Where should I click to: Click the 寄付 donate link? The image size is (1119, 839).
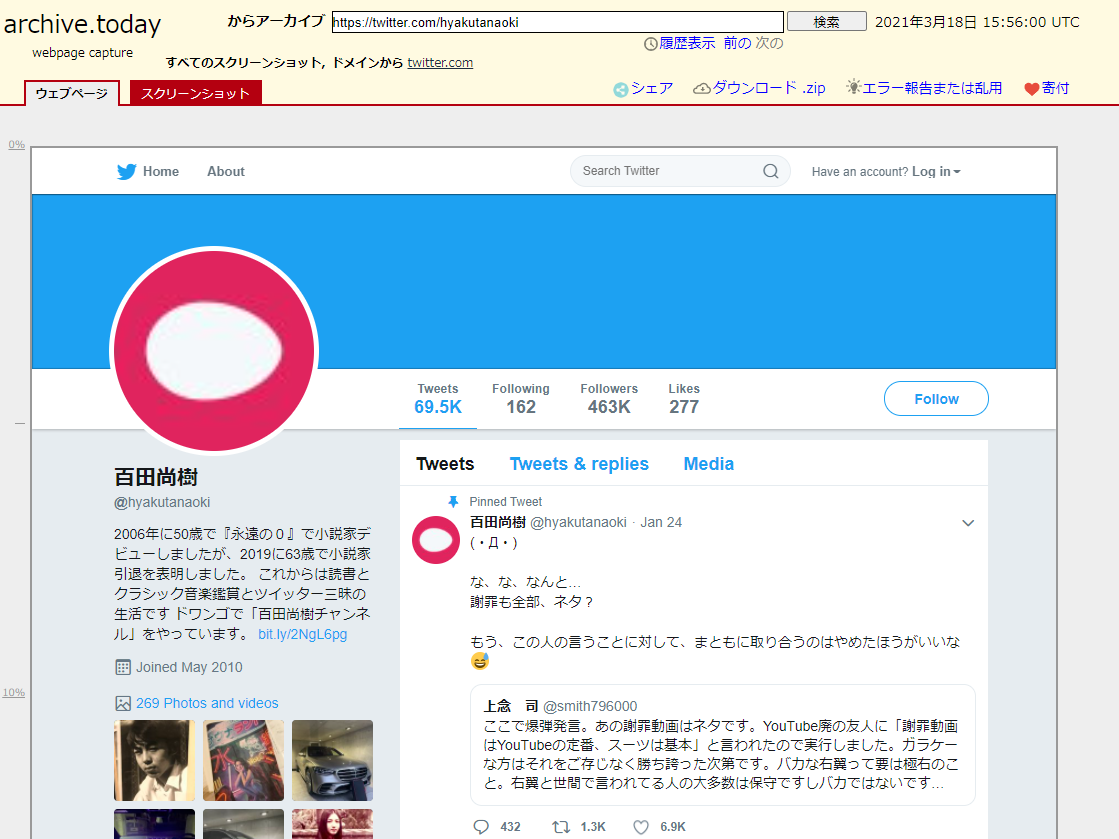click(1055, 88)
